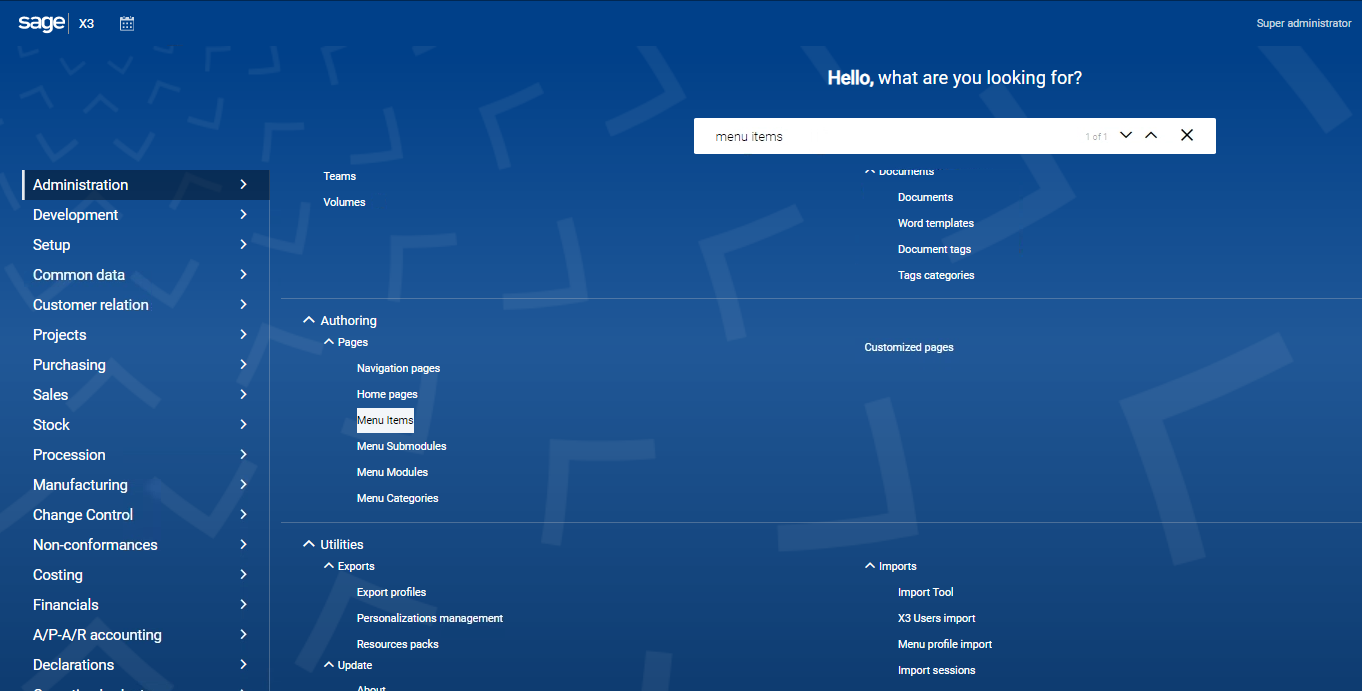
Task: Collapse the Utilities section
Action: (308, 545)
